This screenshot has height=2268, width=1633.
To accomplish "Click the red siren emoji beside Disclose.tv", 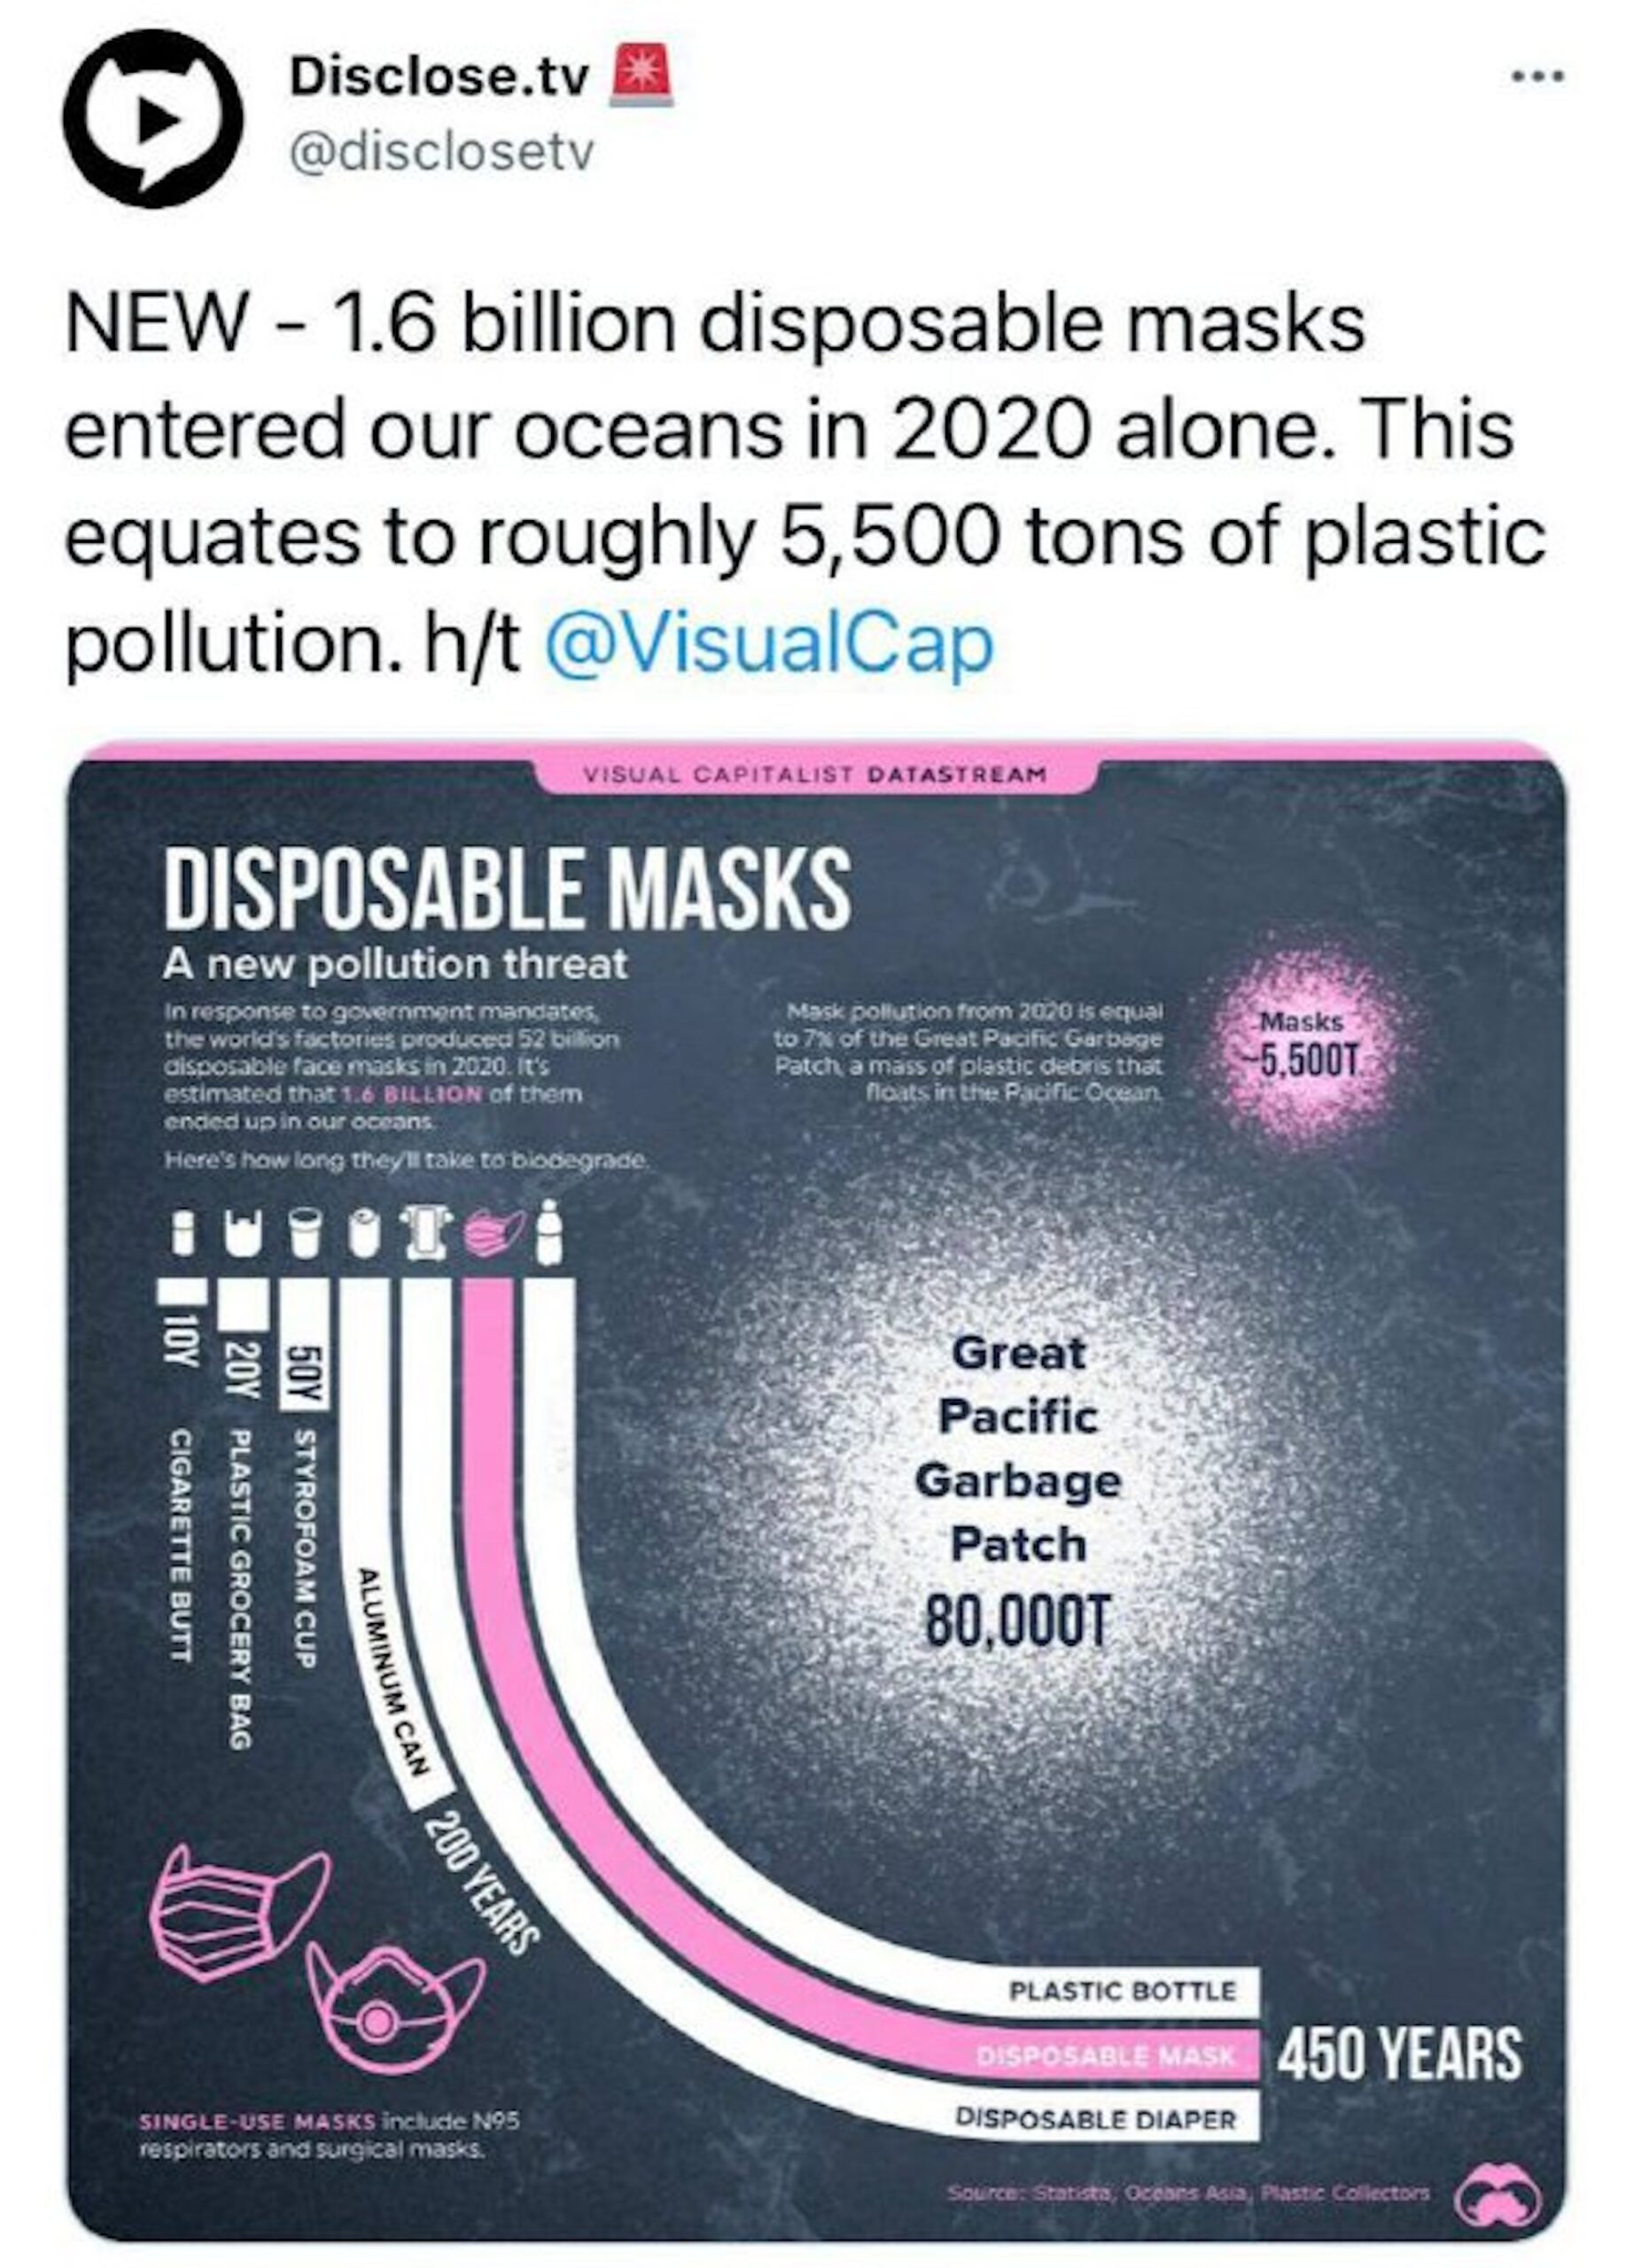I will click(x=642, y=77).
